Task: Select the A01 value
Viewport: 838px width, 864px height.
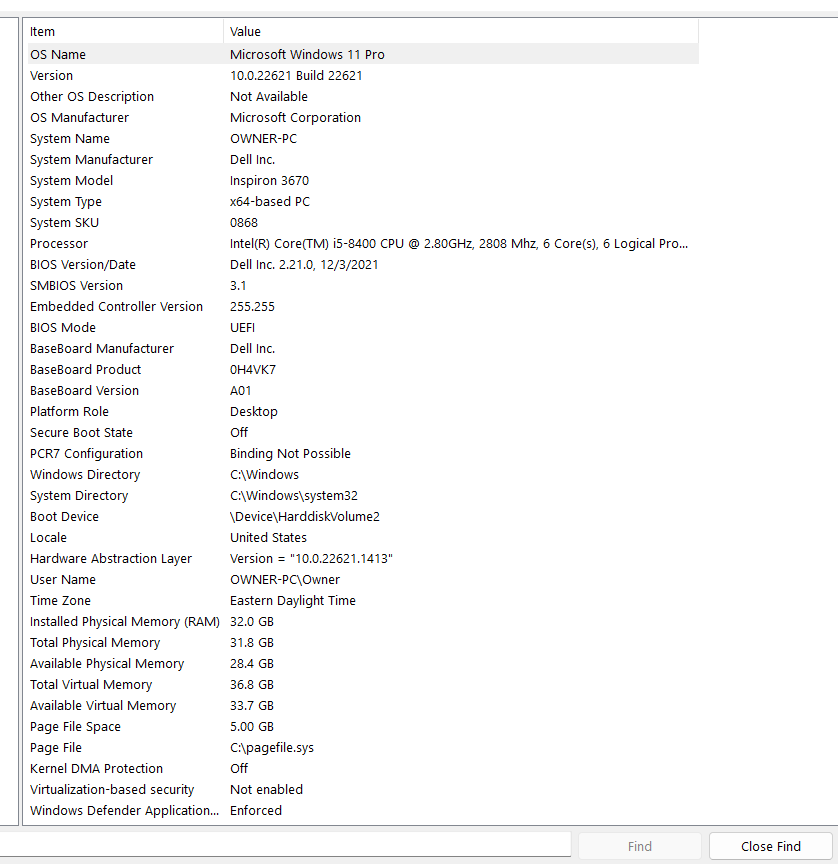Action: [x=240, y=390]
